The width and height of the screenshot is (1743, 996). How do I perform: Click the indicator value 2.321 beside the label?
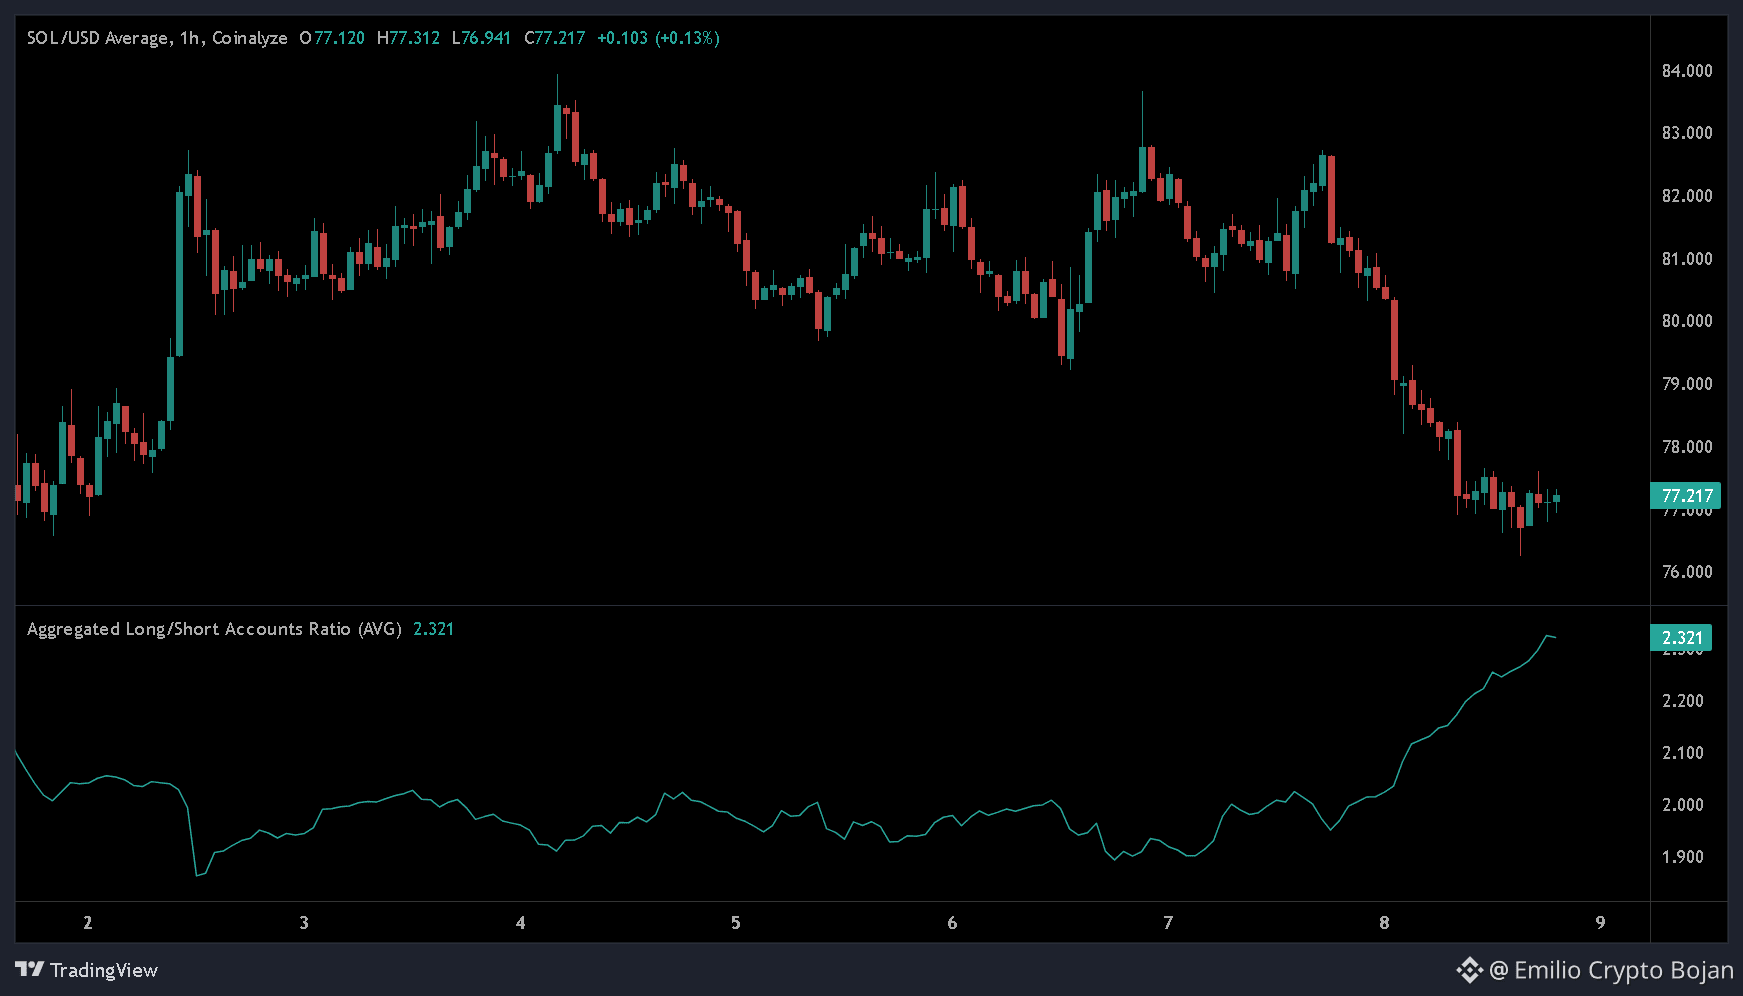point(434,629)
